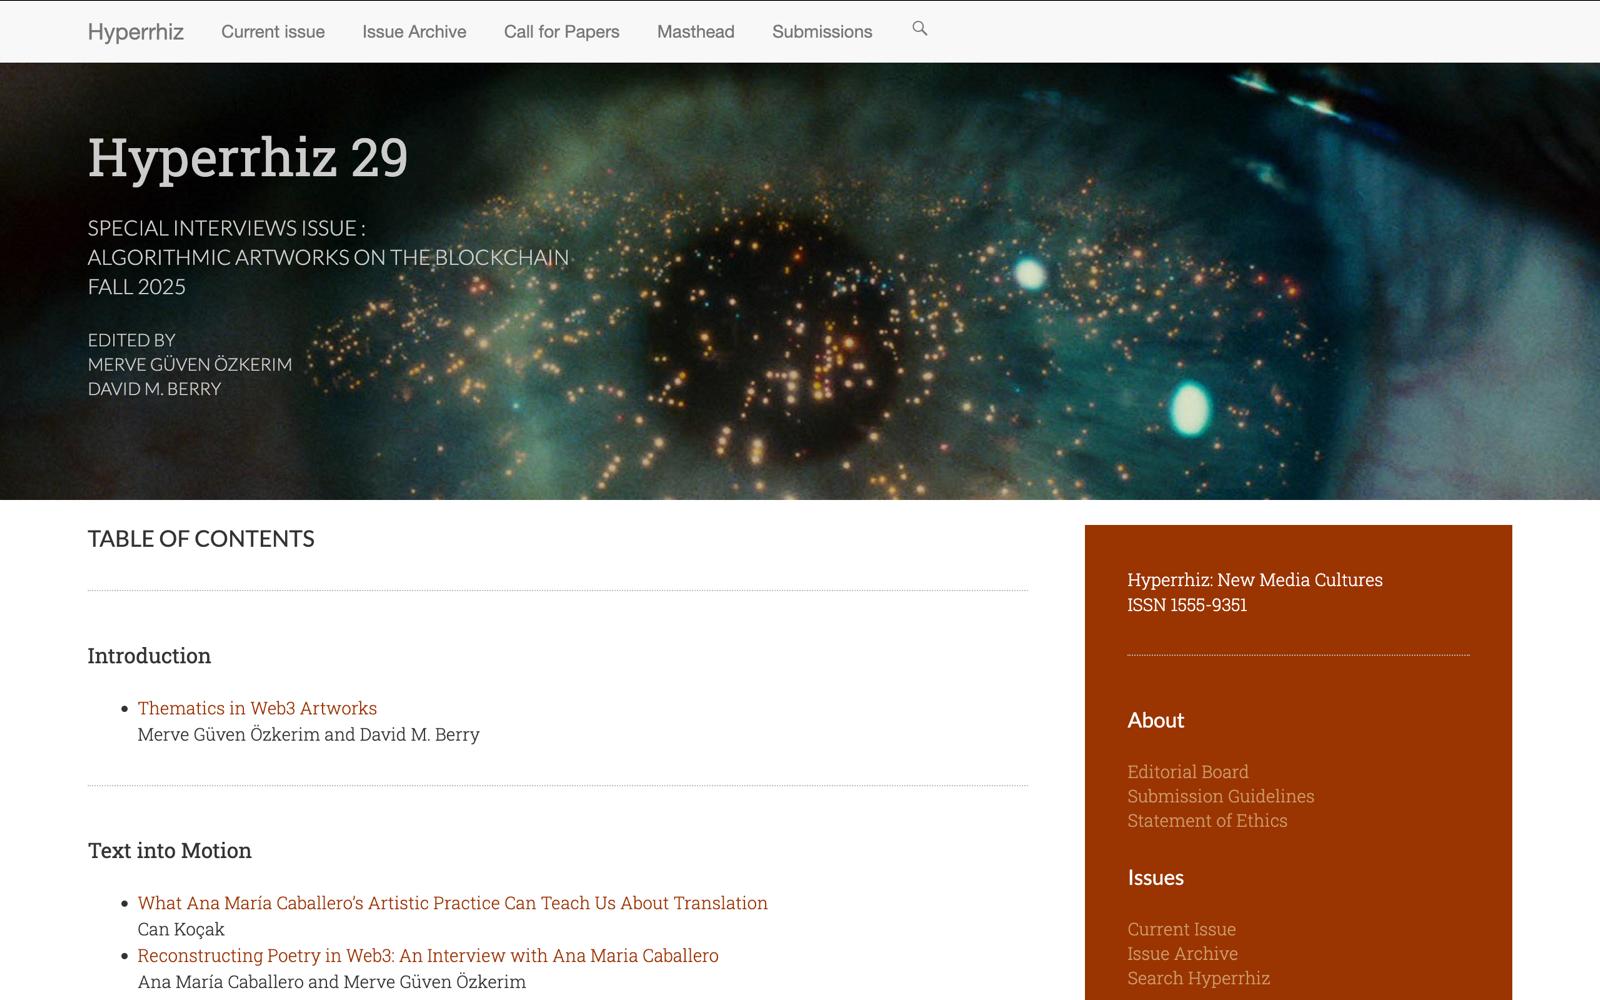Open Reconstructing Poetry in Web3 interview link

(428, 955)
